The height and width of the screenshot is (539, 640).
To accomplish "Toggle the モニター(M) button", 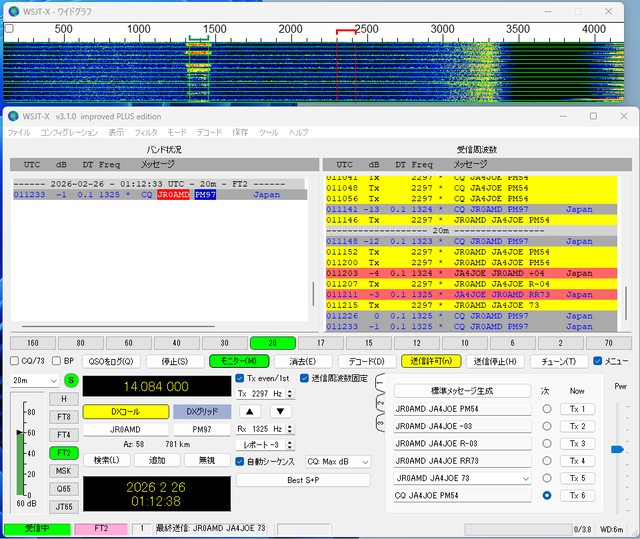I will [x=239, y=362].
